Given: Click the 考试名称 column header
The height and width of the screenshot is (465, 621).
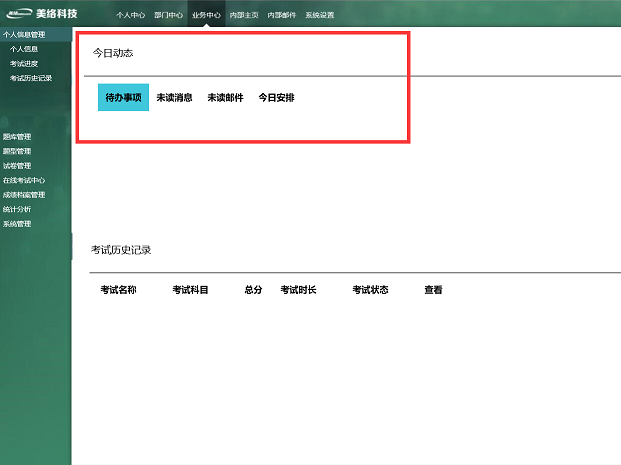Looking at the screenshot, I should click(118, 290).
